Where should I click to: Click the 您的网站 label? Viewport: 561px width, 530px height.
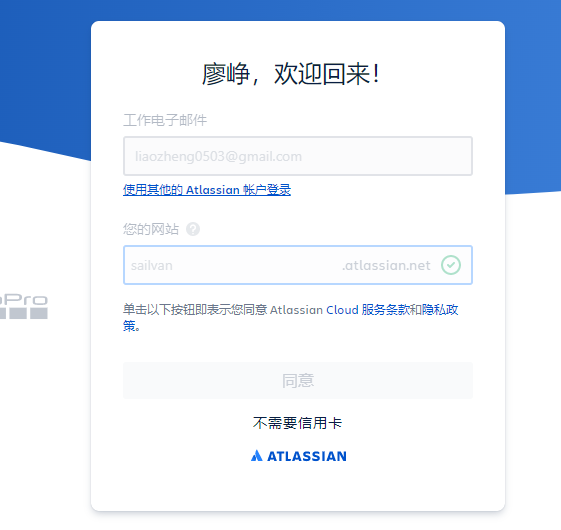point(151,229)
